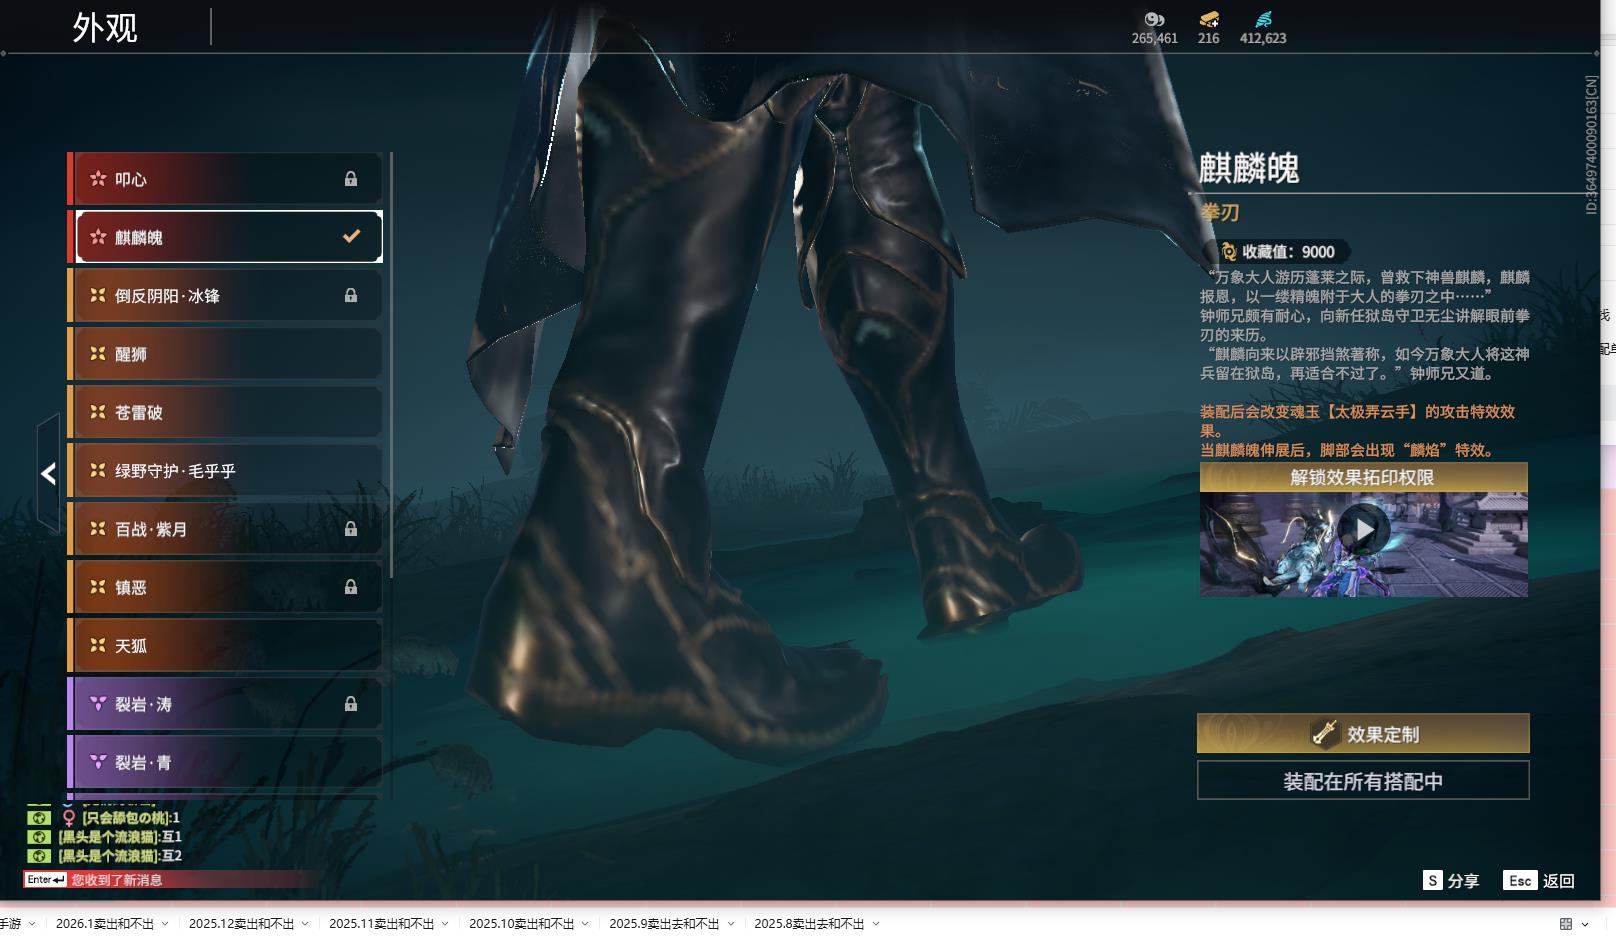Open the 2025.12卖出和不出 sheet tab dropdown
Viewport: 1616px width, 939px height.
(305, 924)
